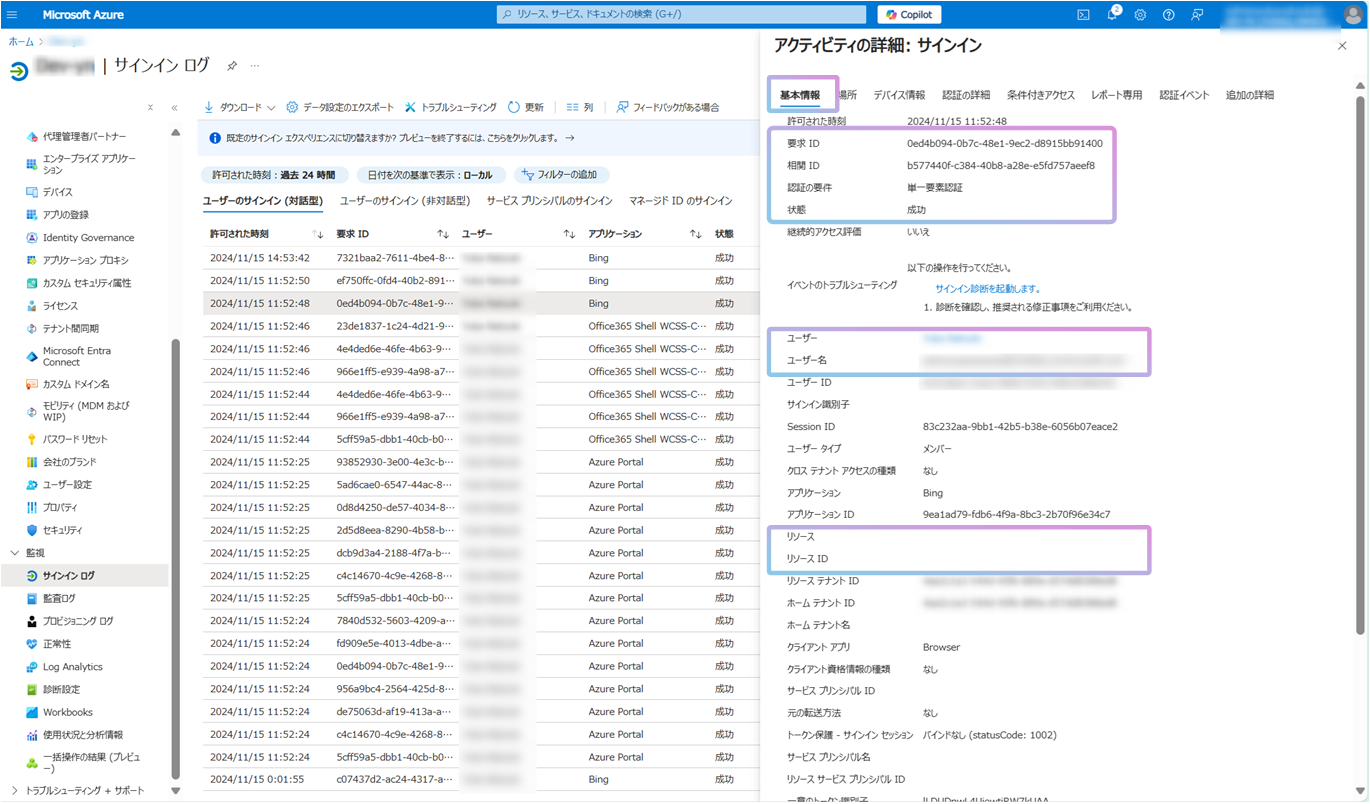The image size is (1370, 804).
Task: Open 会社のブランド in sidebar
Action: [x=69, y=462]
